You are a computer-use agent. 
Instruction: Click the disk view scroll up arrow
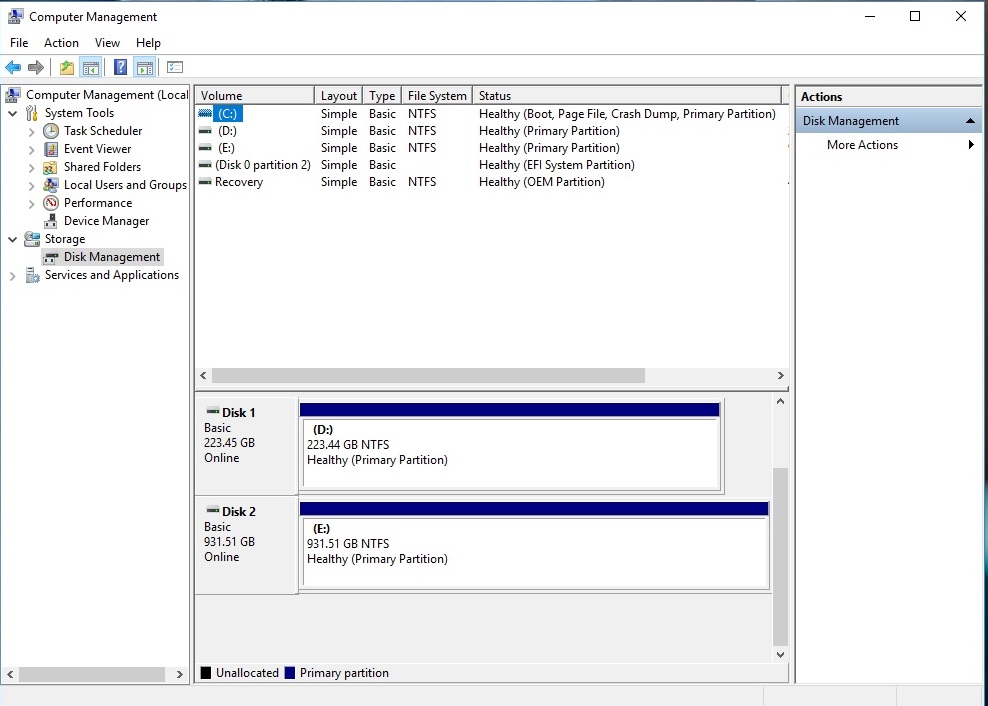(x=780, y=401)
